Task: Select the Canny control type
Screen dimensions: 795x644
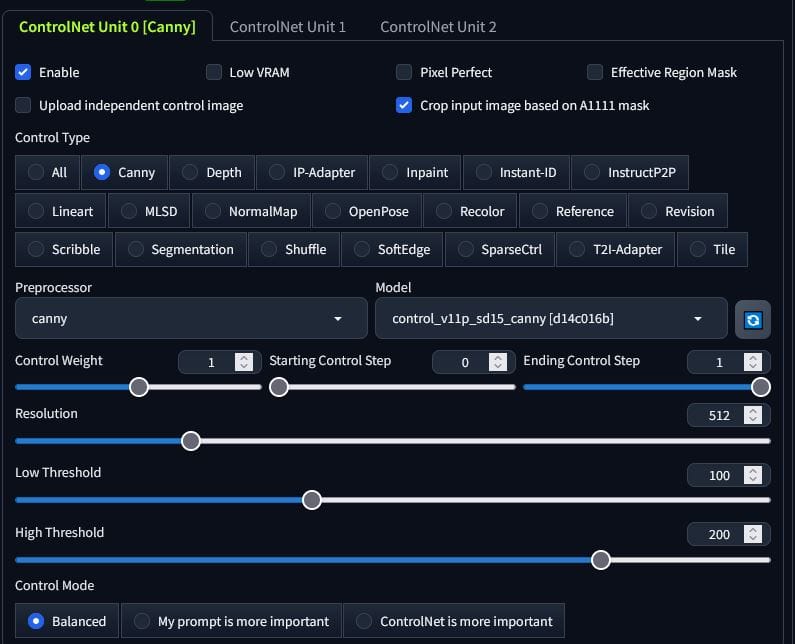Action: click(x=124, y=172)
